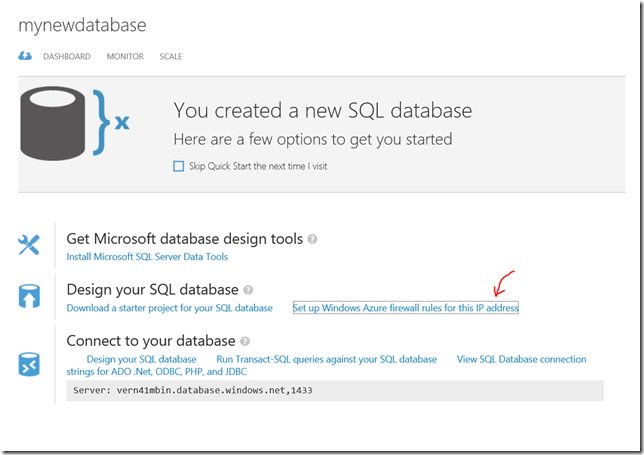Click the database cylinder graphic
This screenshot has width=644, height=455.
click(53, 123)
